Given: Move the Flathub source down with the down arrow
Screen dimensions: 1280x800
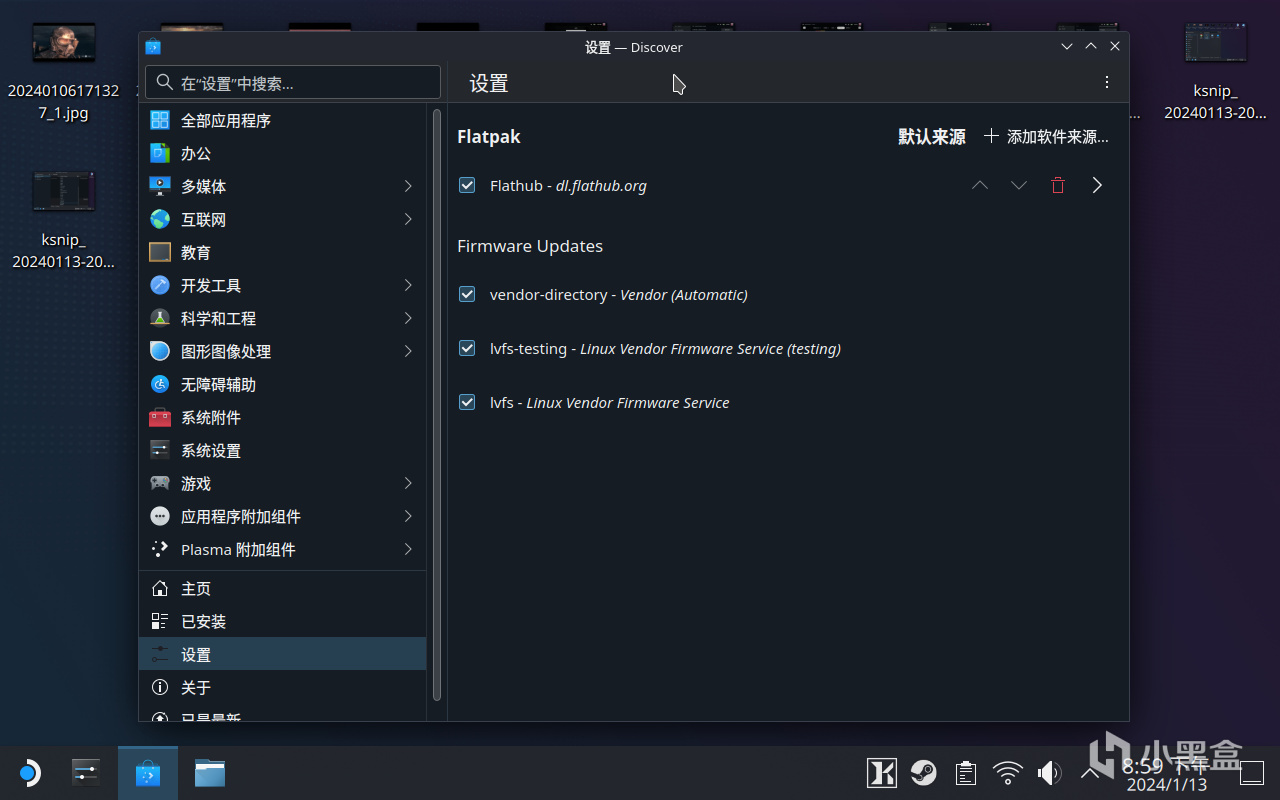Looking at the screenshot, I should [x=1019, y=185].
